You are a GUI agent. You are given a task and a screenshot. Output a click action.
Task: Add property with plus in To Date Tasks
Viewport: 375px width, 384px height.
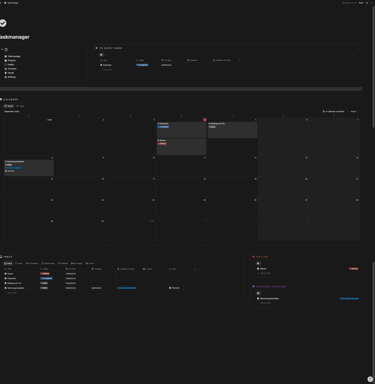[239, 60]
